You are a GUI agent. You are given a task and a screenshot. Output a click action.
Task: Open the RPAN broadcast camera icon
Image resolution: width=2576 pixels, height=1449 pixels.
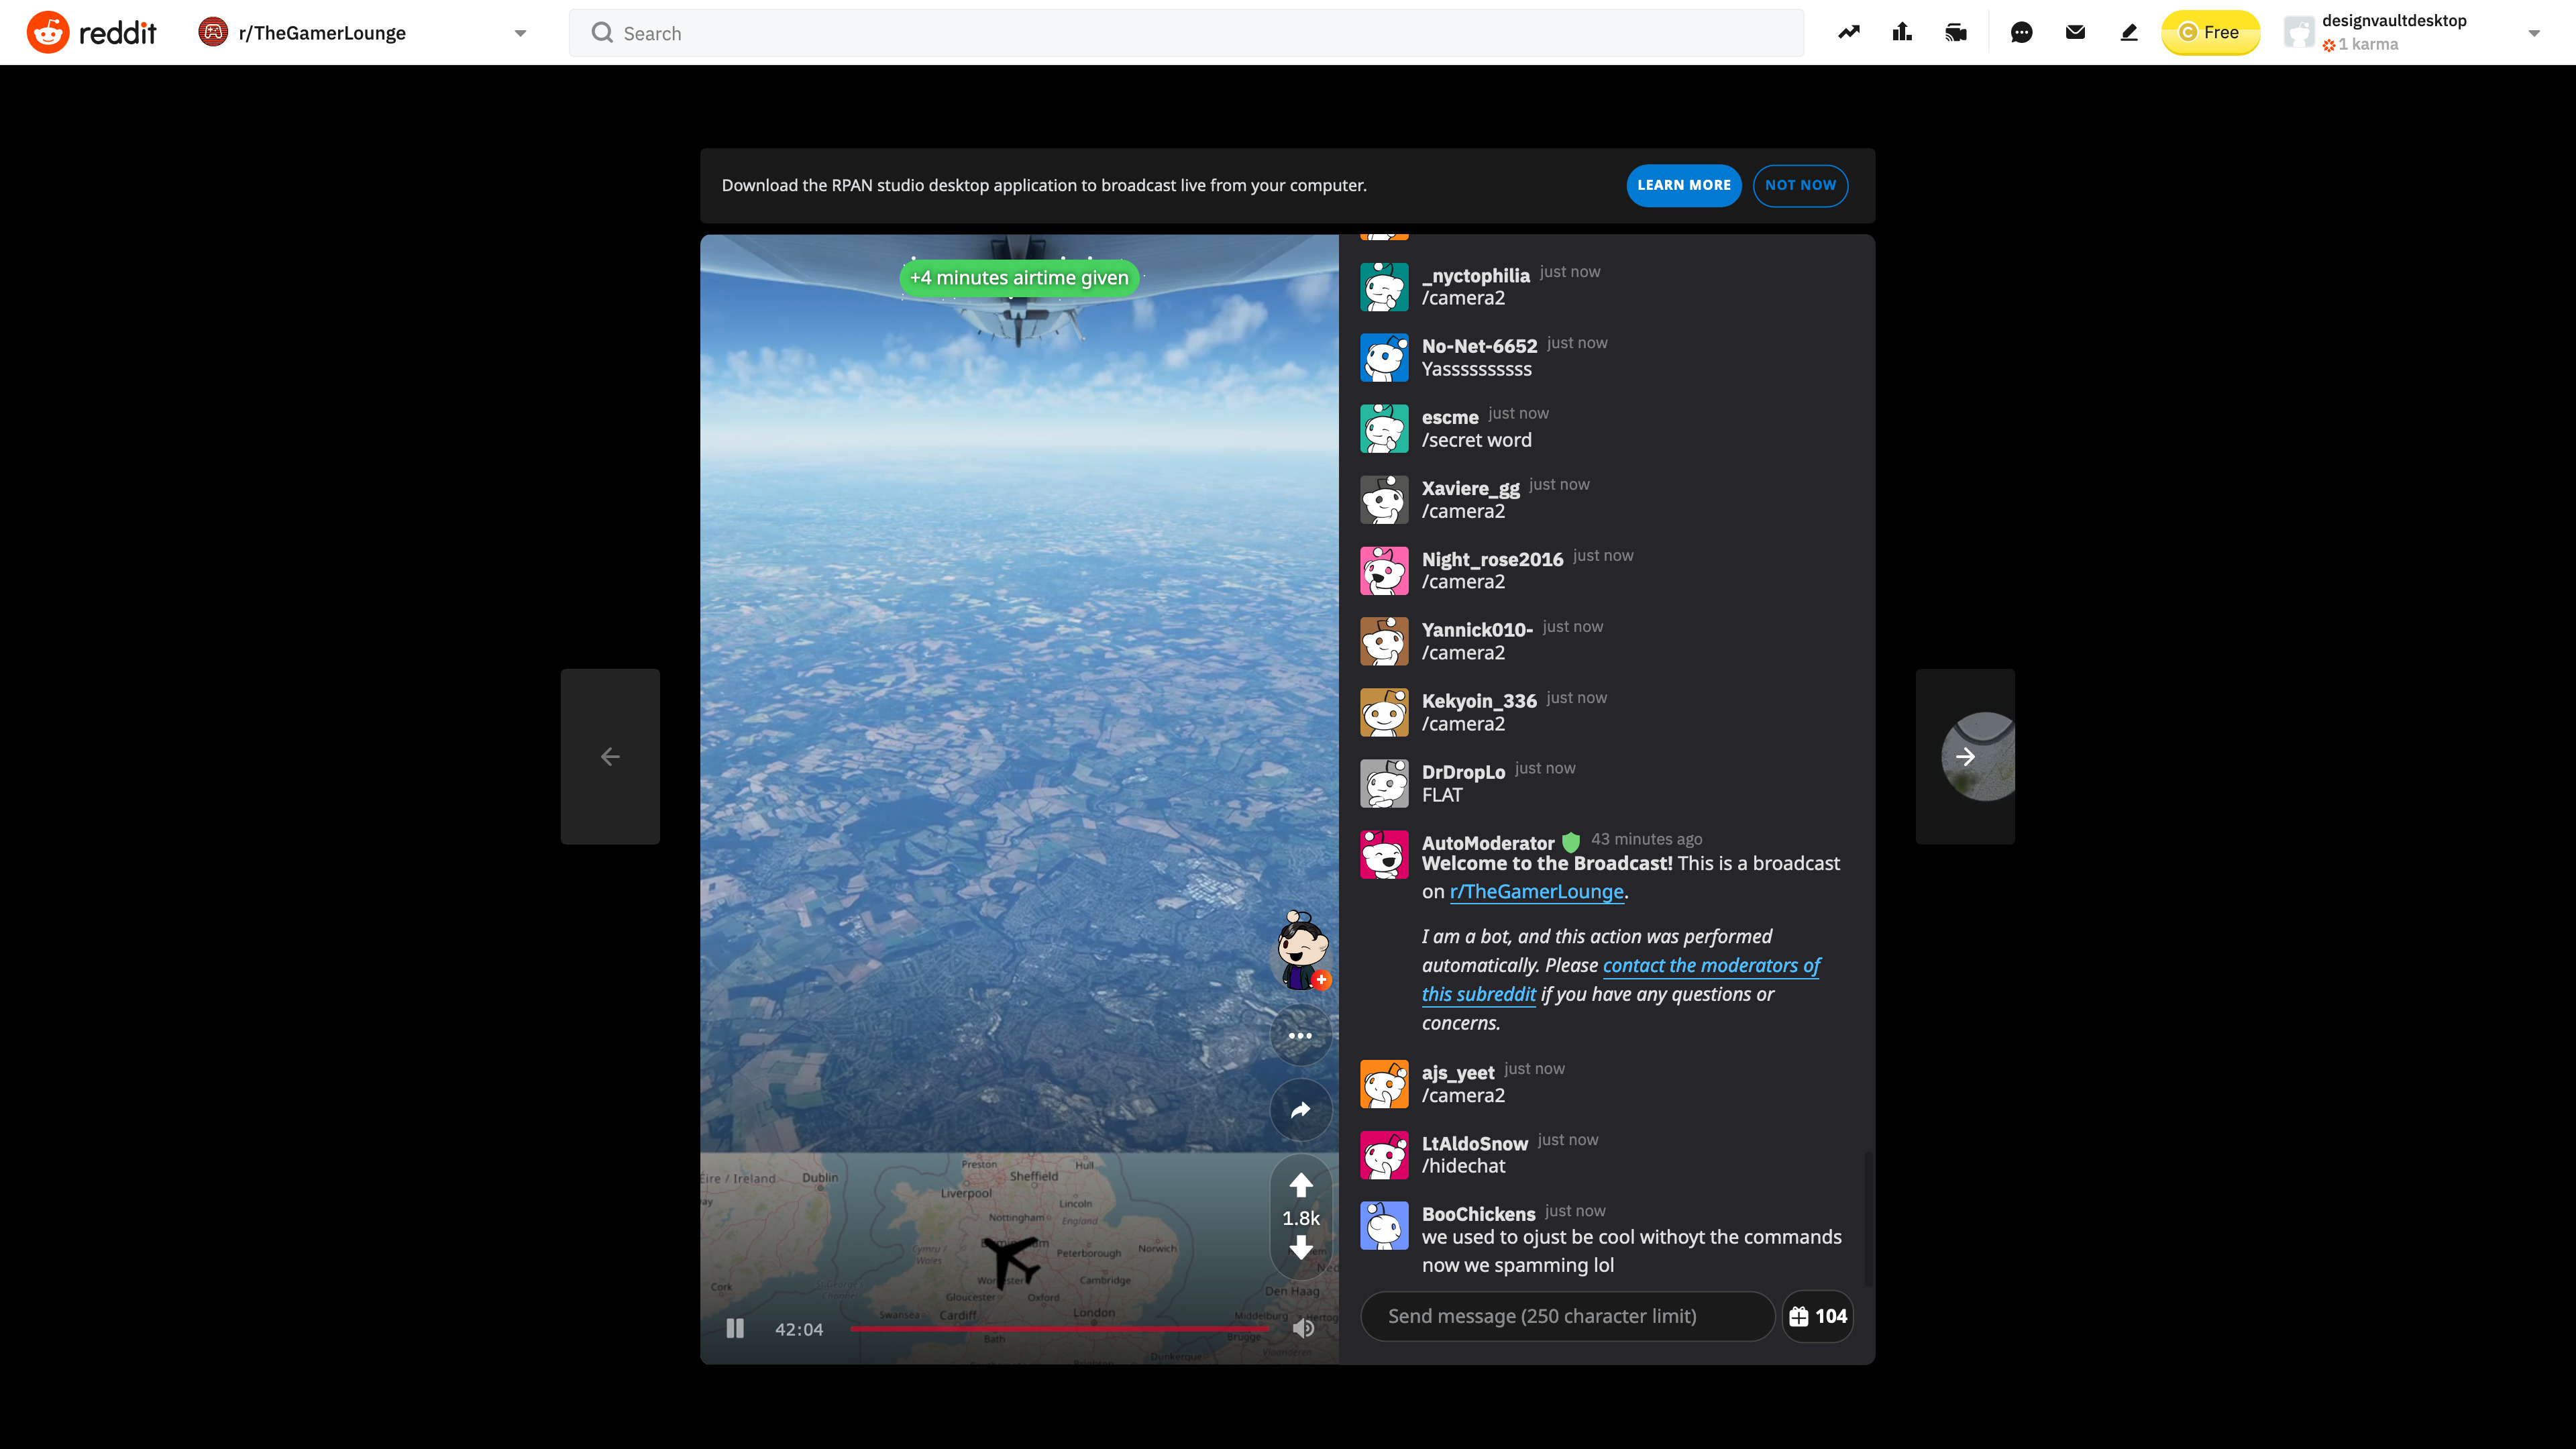[1956, 32]
